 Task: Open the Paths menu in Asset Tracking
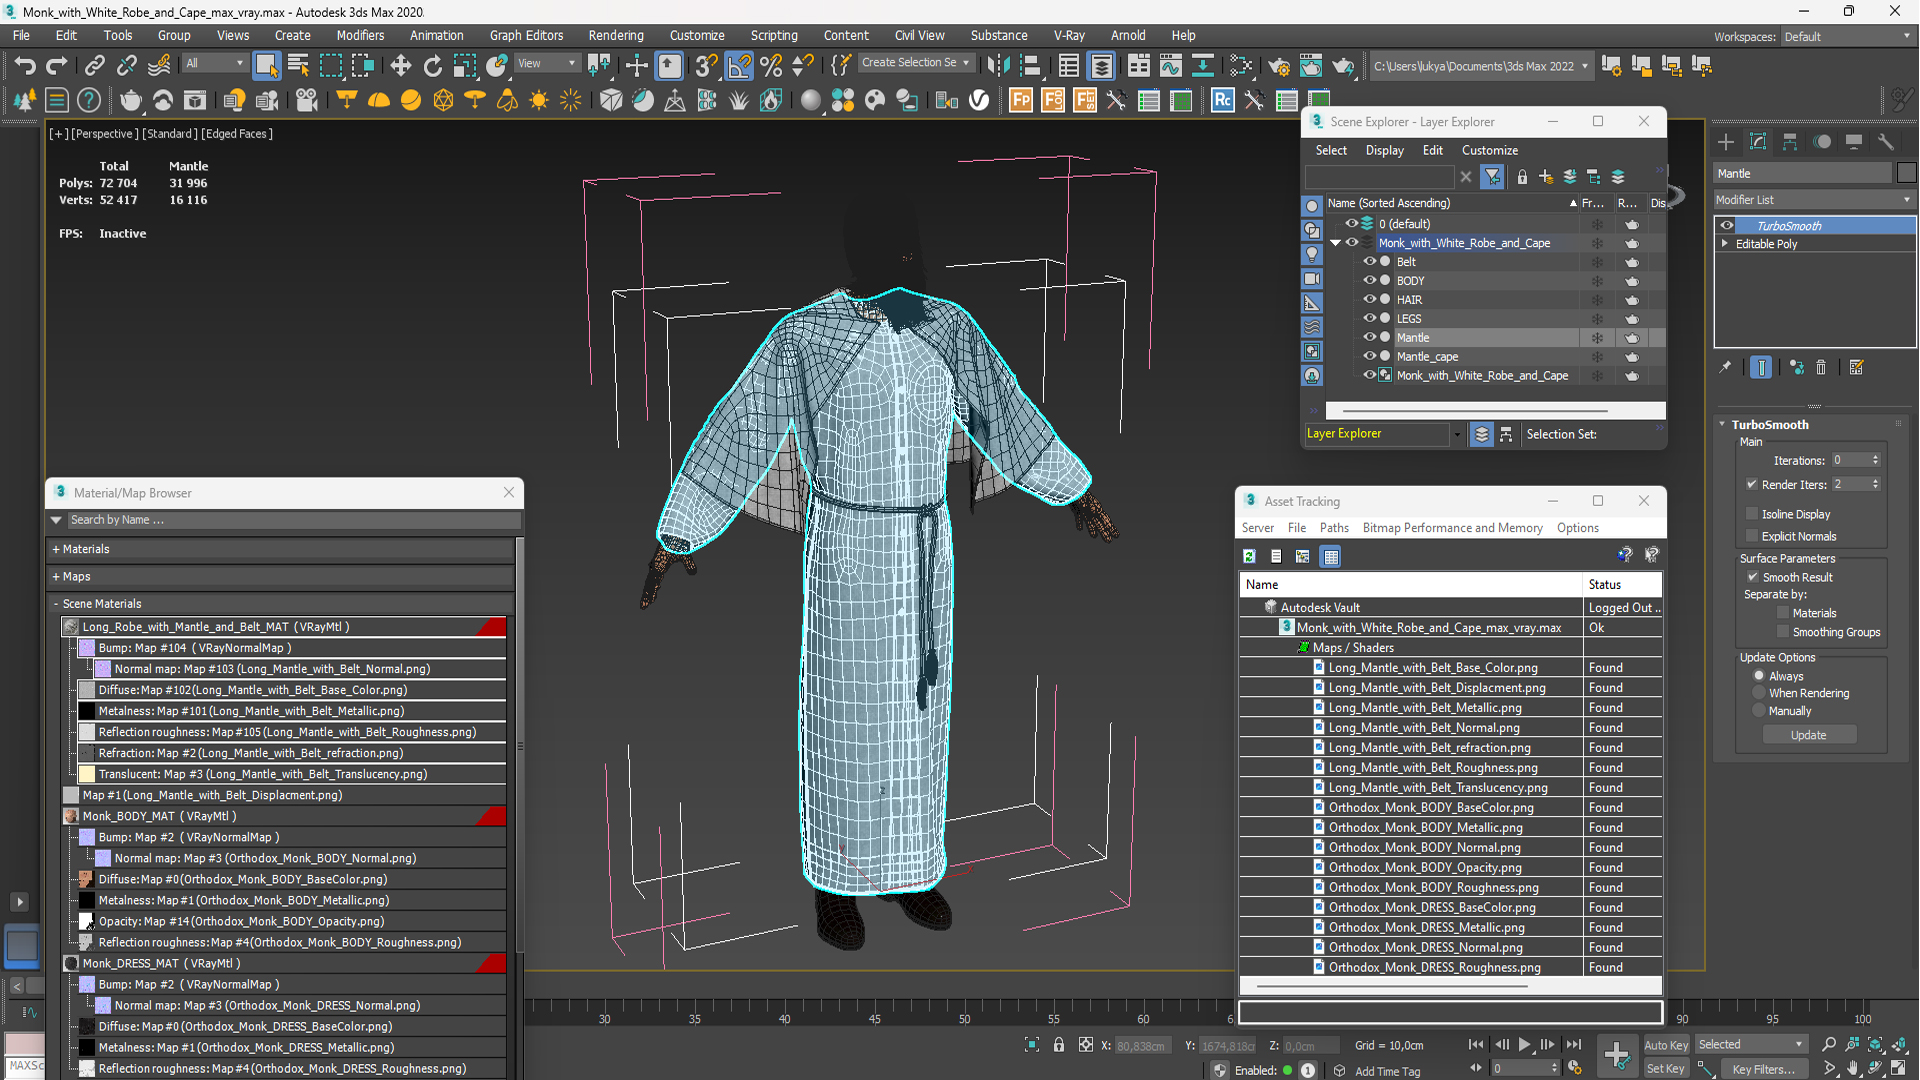[x=1334, y=528]
